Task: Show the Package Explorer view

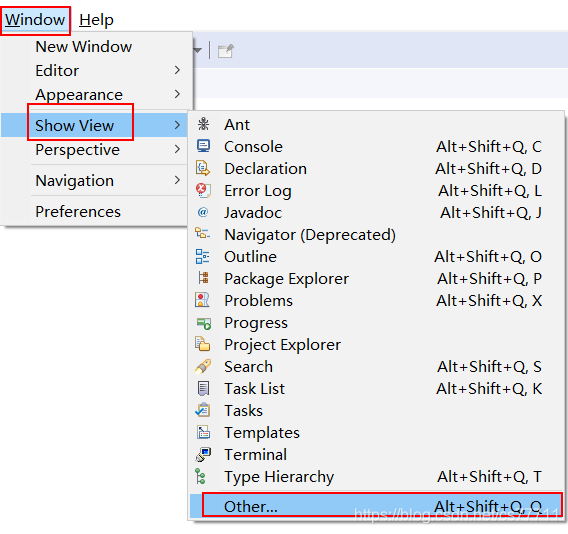Action: (377, 279)
